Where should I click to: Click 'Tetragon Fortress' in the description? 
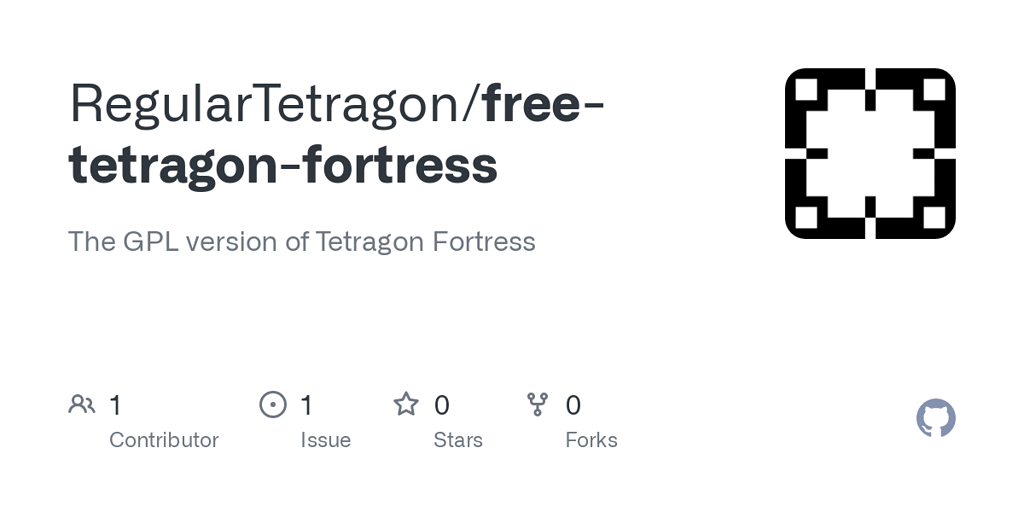point(425,242)
